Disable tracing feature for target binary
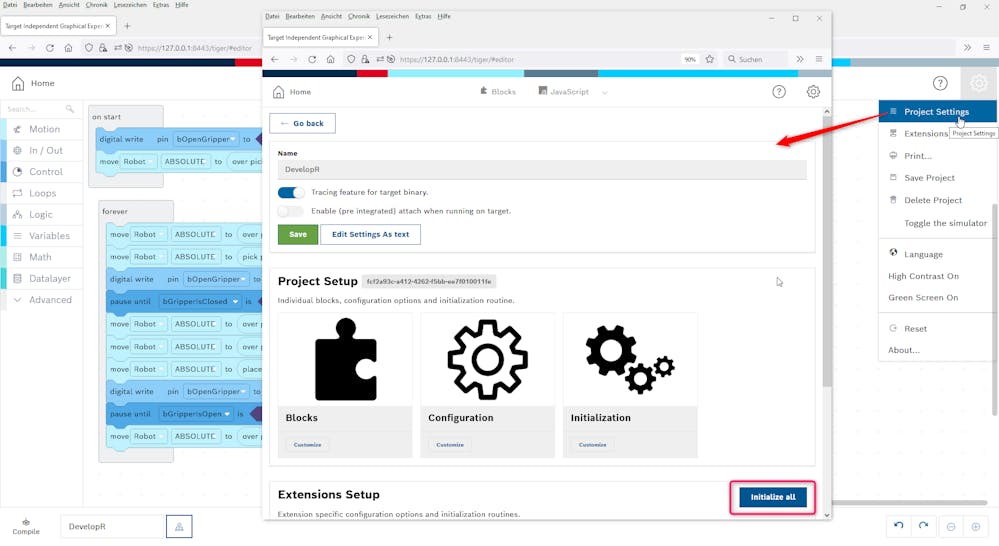Image resolution: width=999 pixels, height=546 pixels. pyautogui.click(x=291, y=192)
